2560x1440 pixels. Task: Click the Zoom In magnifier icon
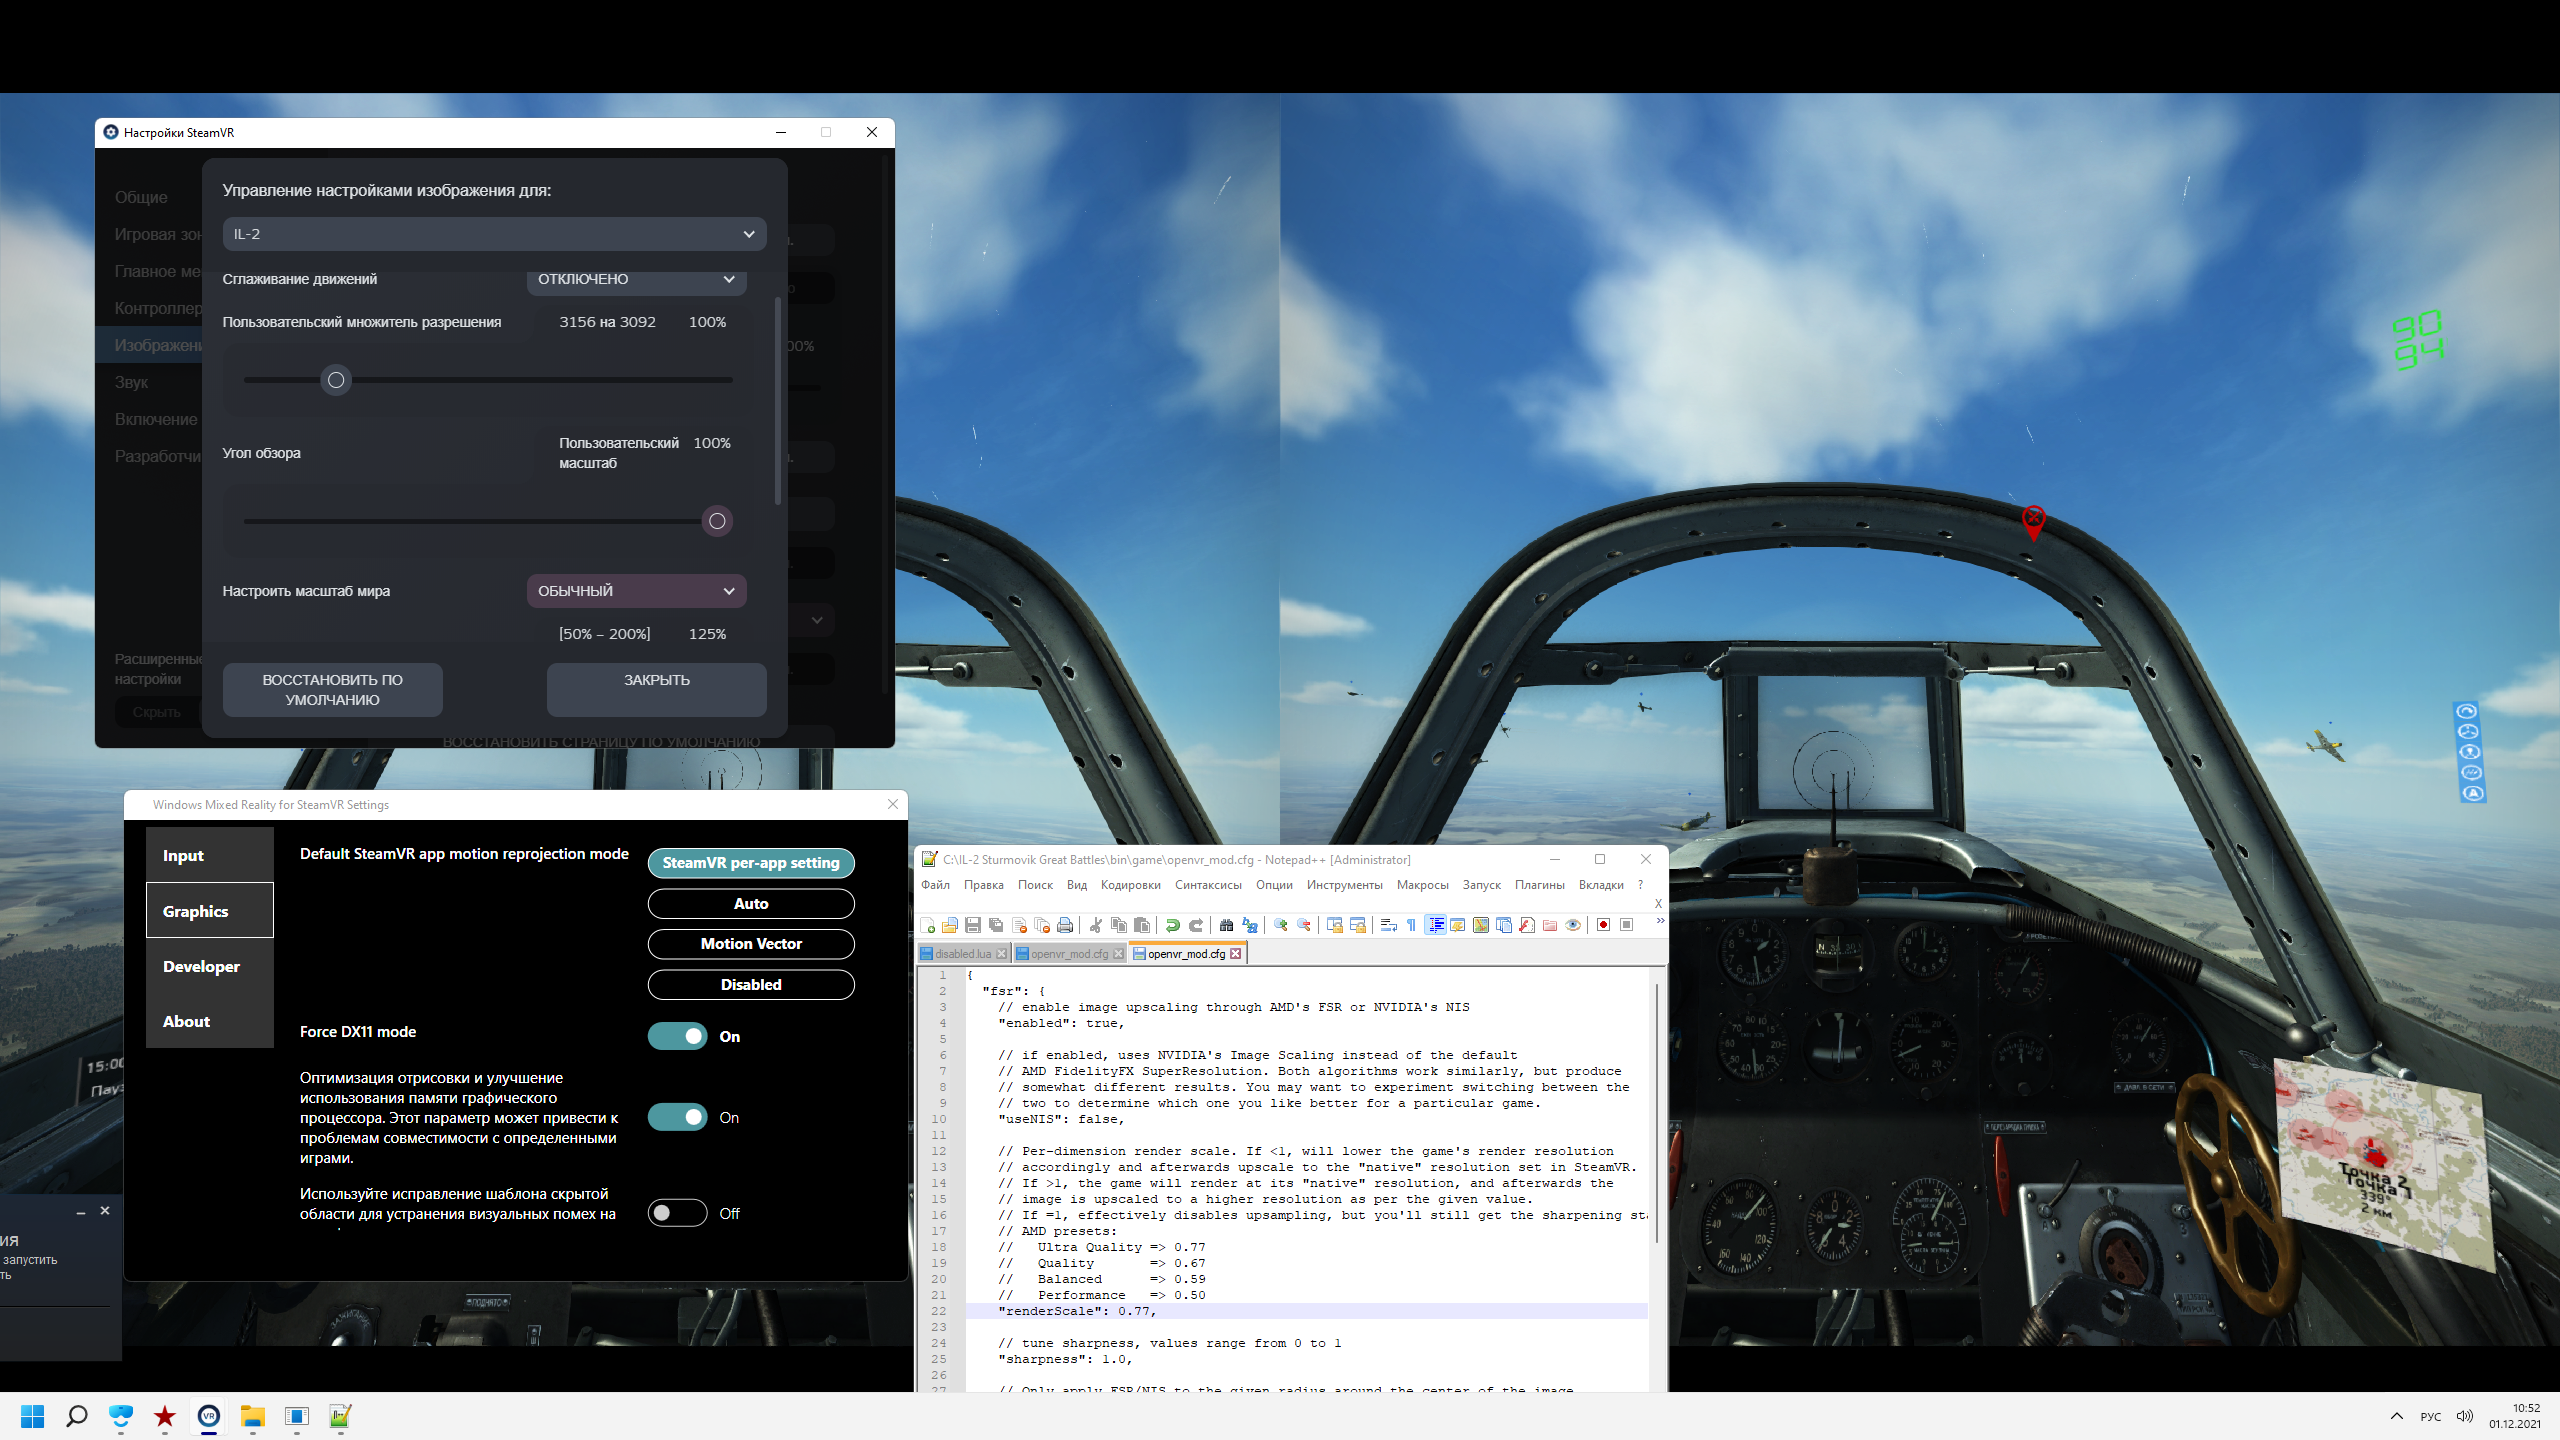coord(1281,925)
